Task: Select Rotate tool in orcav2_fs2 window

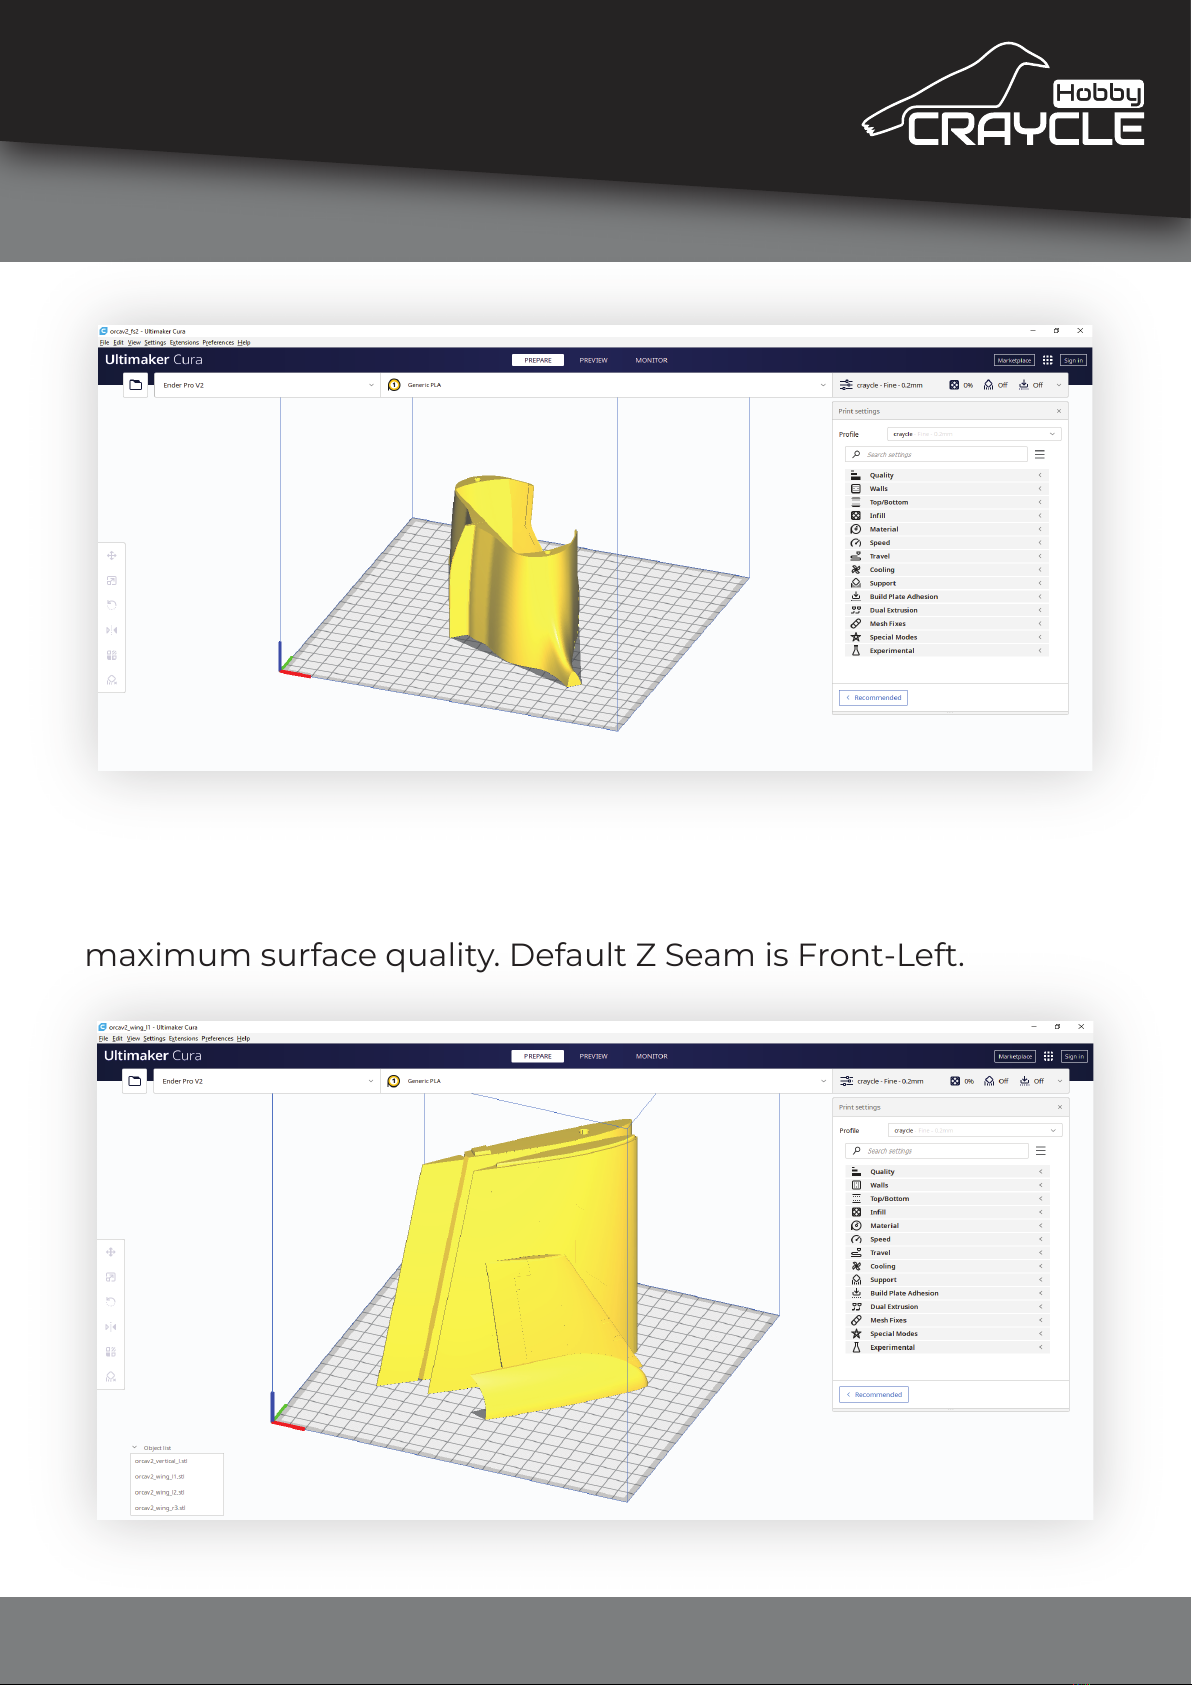Action: click(x=111, y=605)
